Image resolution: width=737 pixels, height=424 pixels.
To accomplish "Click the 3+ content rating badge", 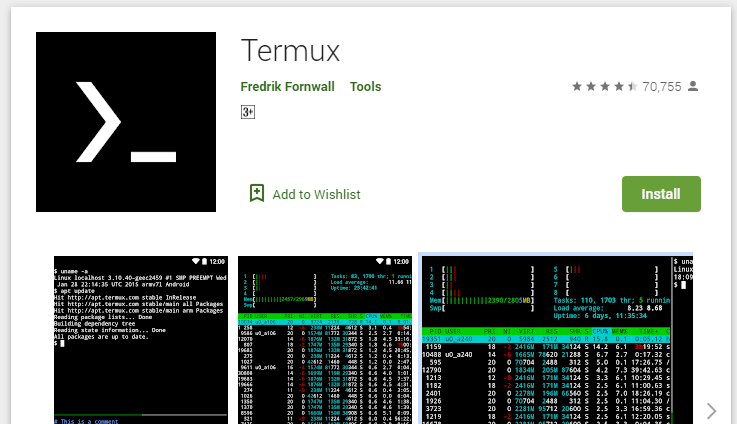I will click(248, 112).
